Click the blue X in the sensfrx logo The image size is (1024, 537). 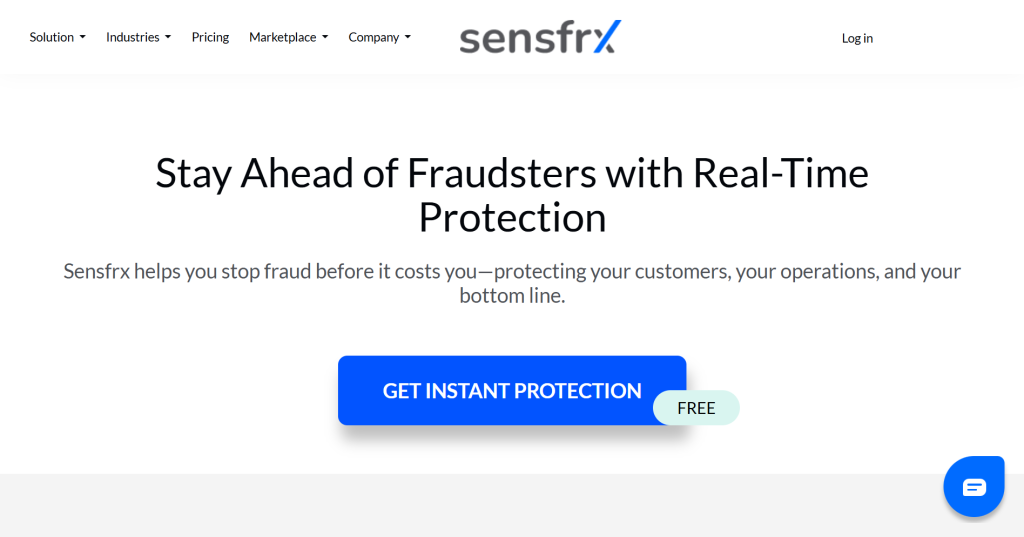tap(604, 37)
